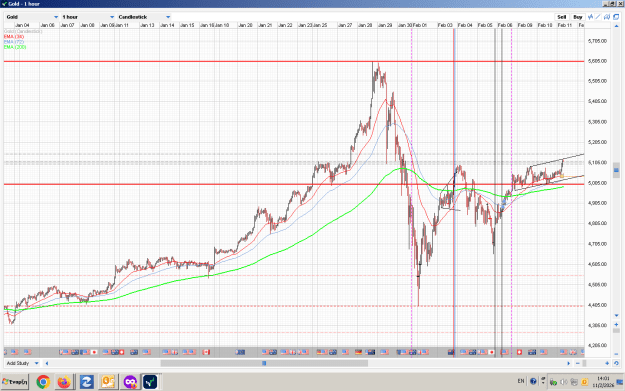Click the EMA (200) legend label
This screenshot has width=625, height=391.
coord(15,47)
